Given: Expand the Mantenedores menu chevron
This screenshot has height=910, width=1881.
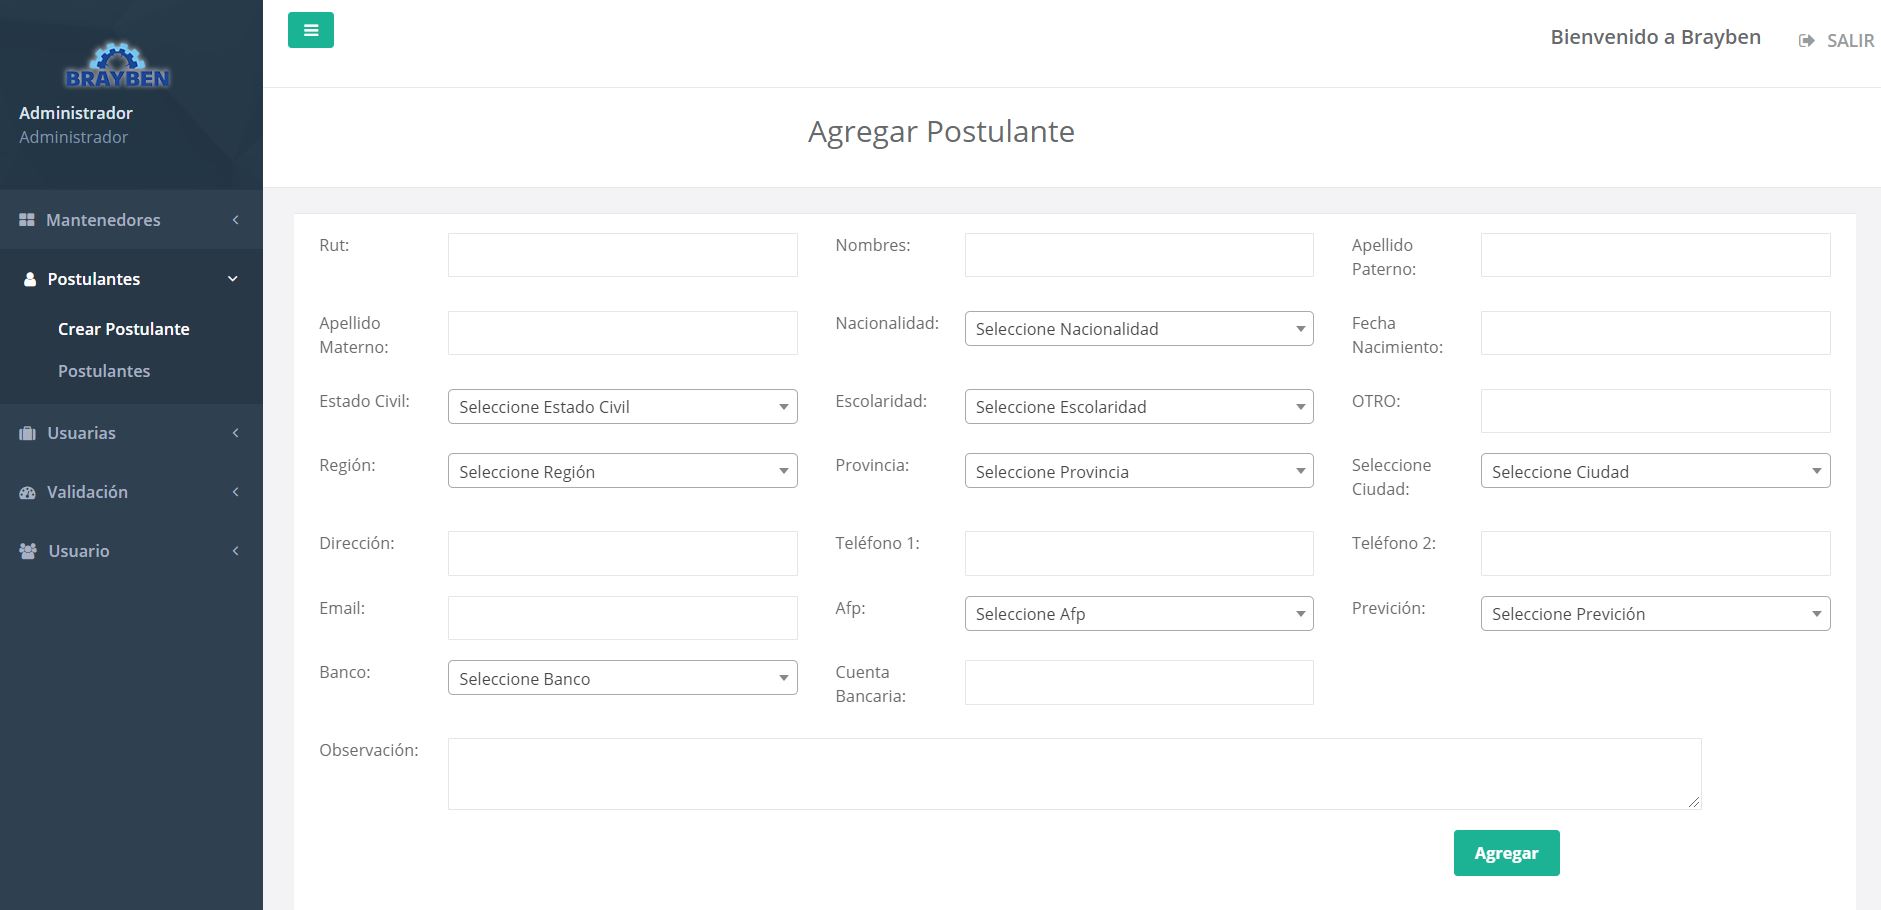Looking at the screenshot, I should tap(235, 220).
